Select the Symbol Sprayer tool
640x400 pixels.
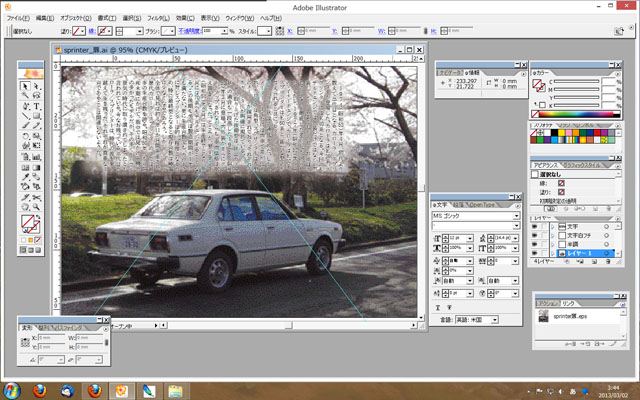point(25,157)
